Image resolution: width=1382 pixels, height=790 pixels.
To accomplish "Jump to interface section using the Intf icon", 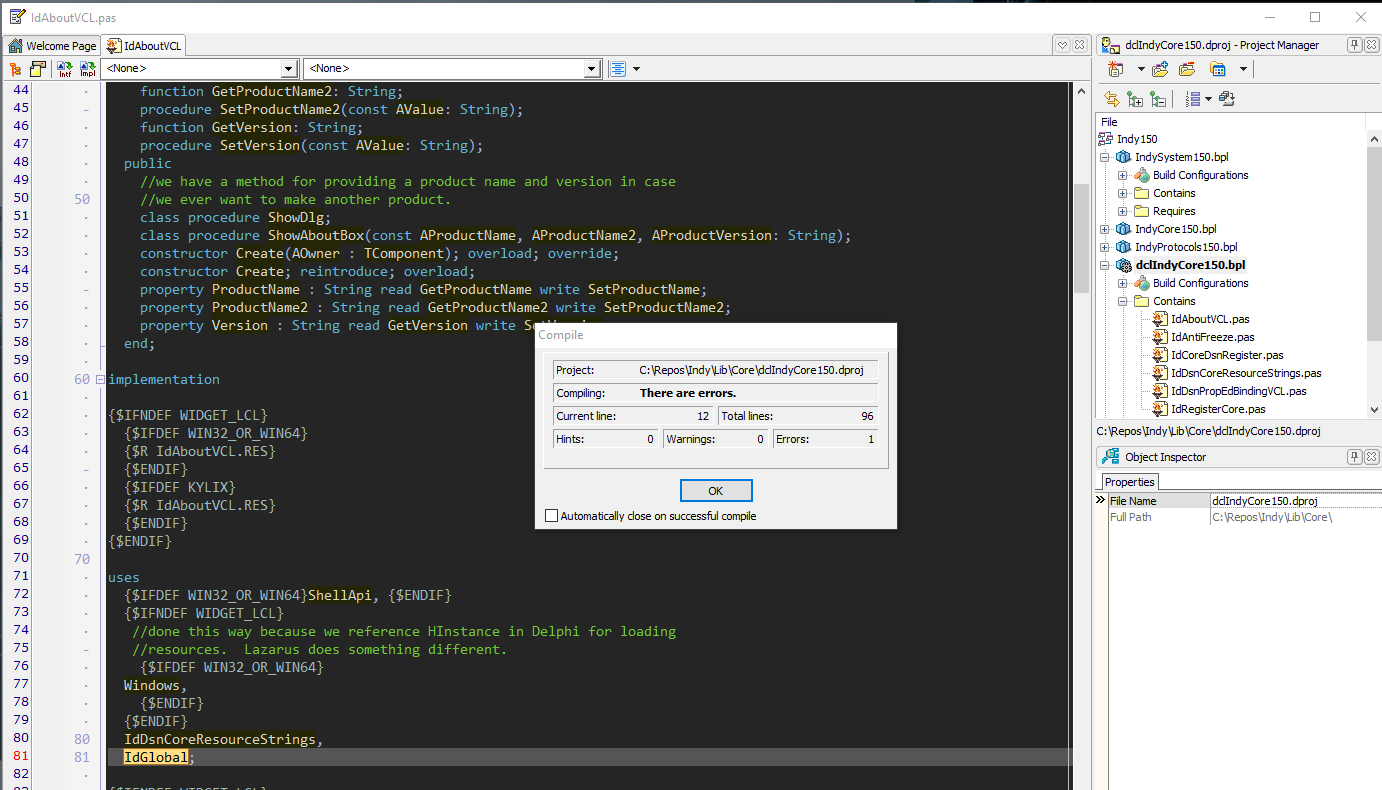I will click(x=63, y=68).
